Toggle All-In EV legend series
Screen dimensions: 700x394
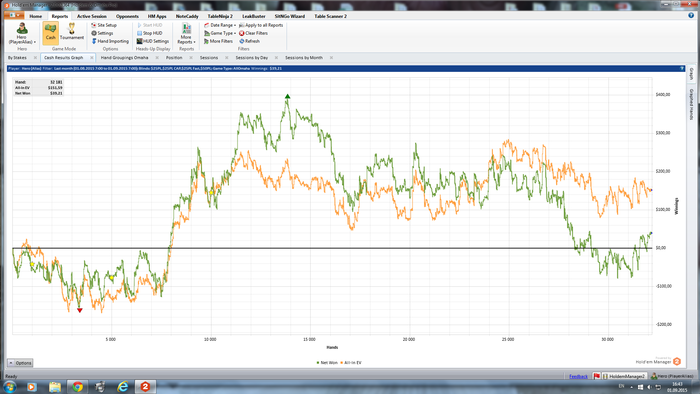351,363
